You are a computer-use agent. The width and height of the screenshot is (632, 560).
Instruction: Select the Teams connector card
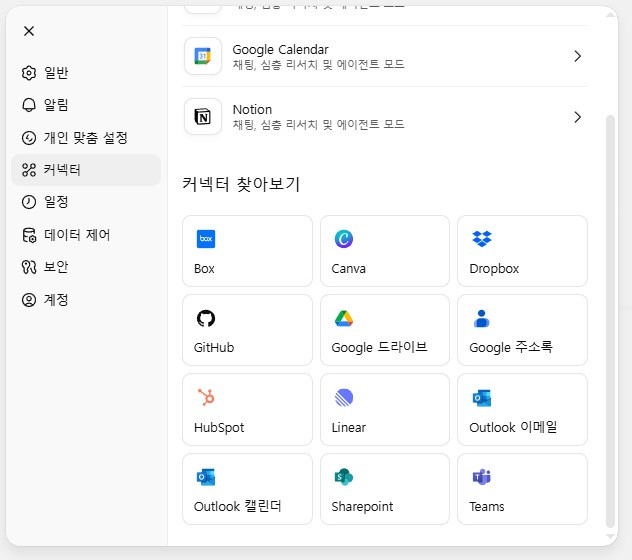[x=522, y=489]
